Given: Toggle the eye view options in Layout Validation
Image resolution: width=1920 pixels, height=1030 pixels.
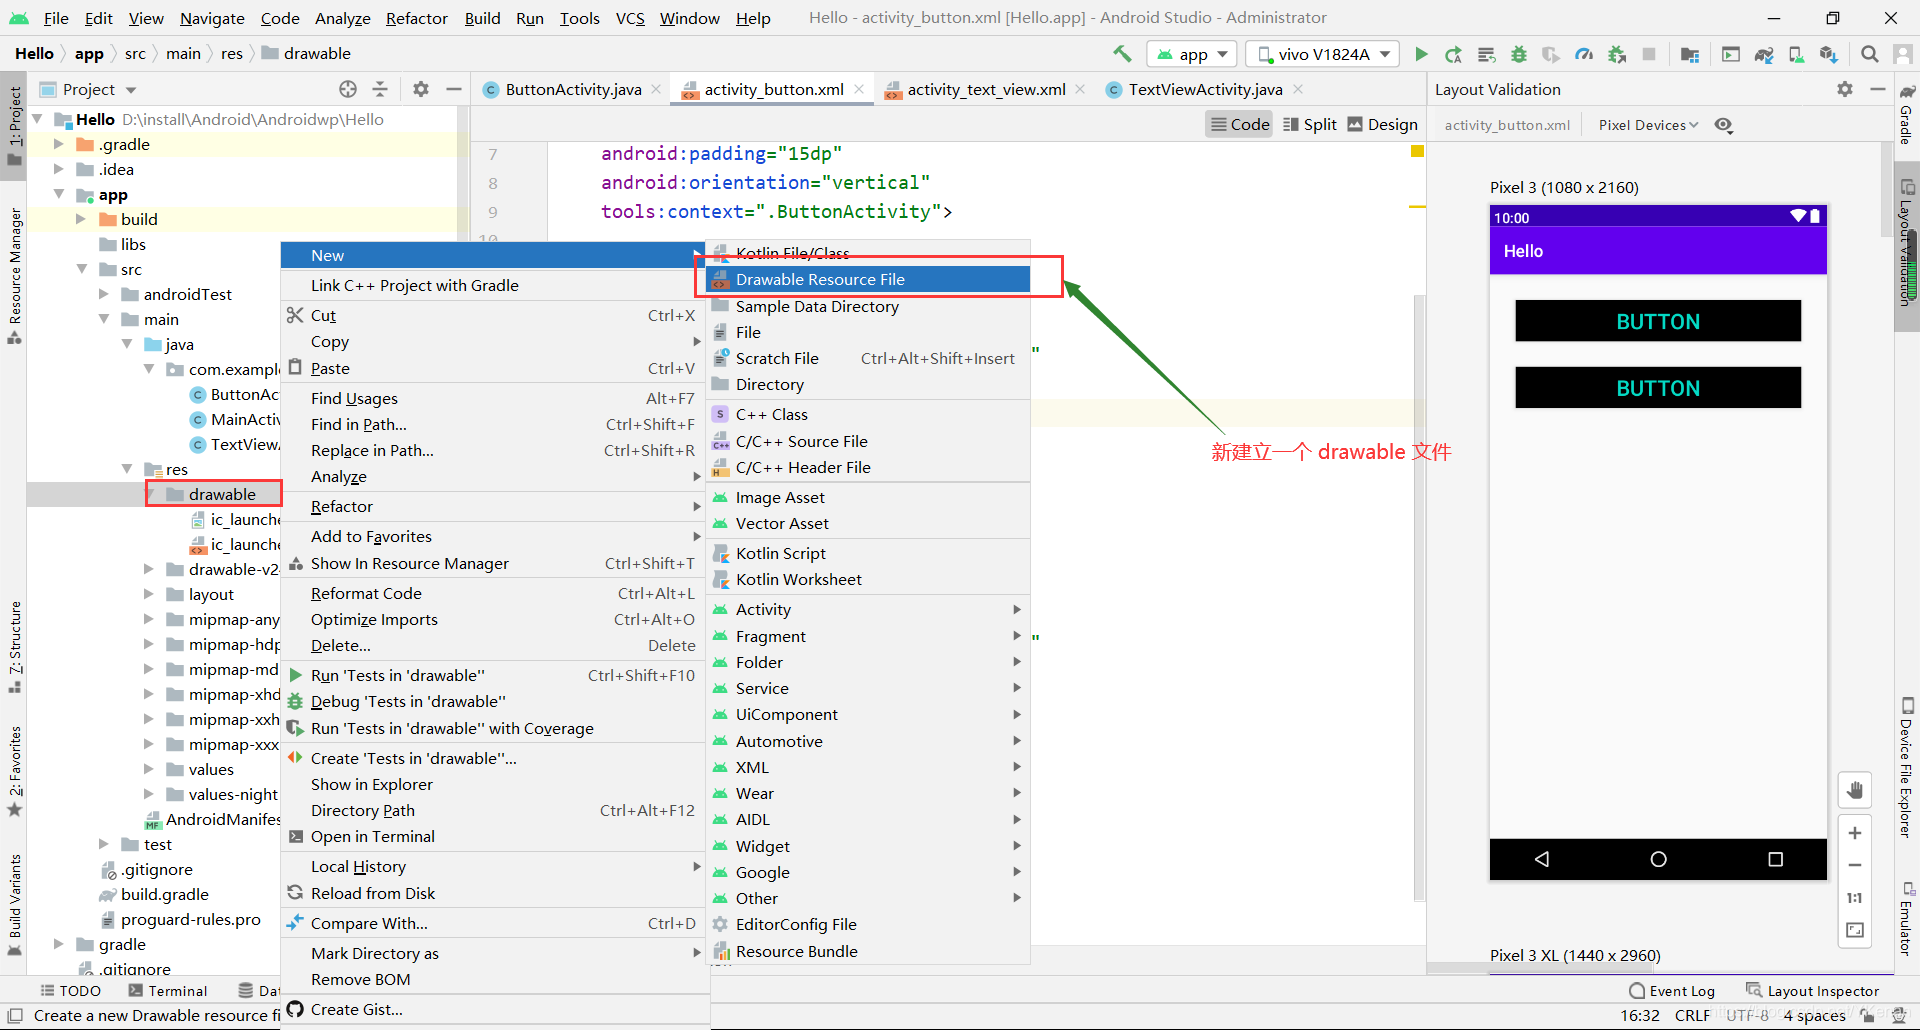Looking at the screenshot, I should pyautogui.click(x=1724, y=125).
